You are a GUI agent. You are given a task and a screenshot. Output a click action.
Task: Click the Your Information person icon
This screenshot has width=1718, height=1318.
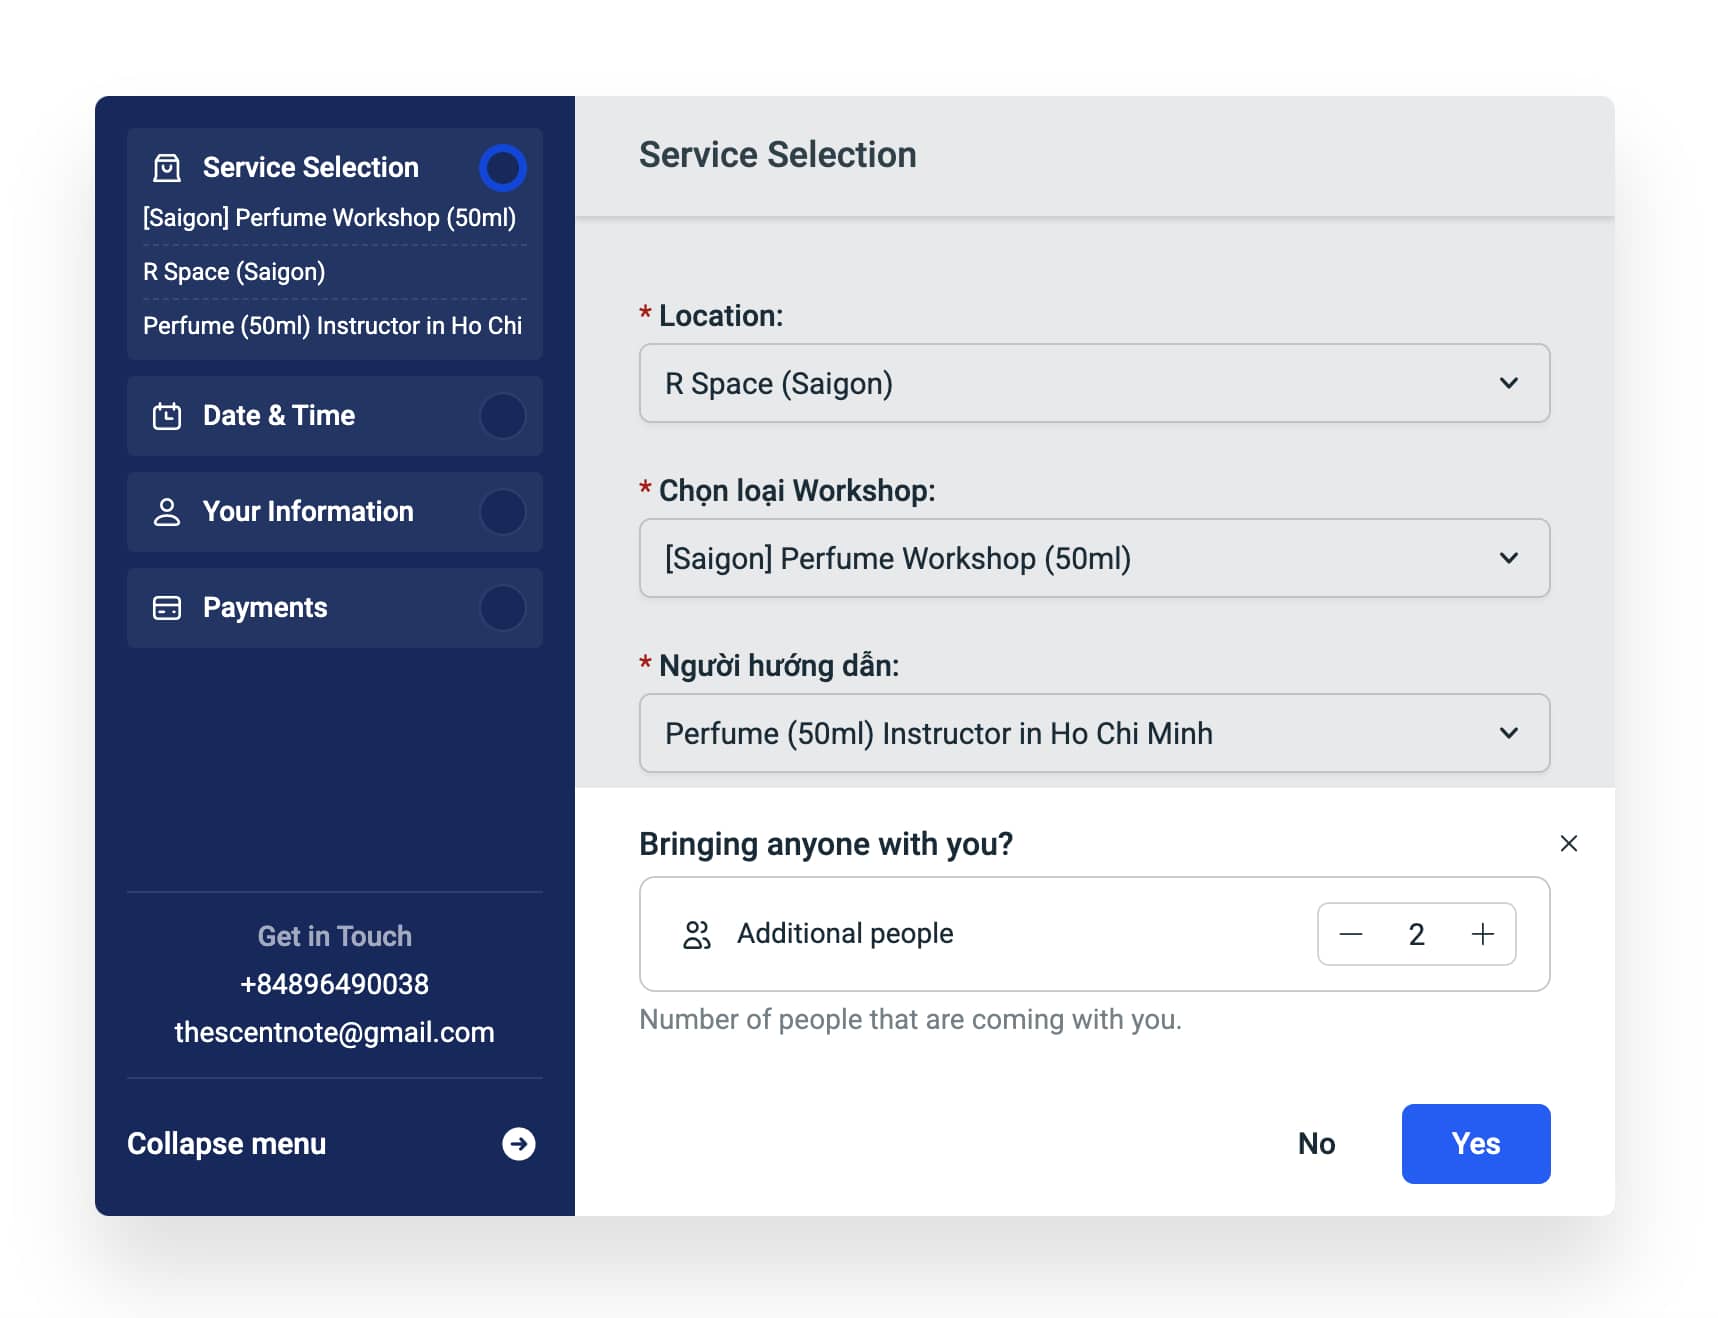click(x=167, y=512)
